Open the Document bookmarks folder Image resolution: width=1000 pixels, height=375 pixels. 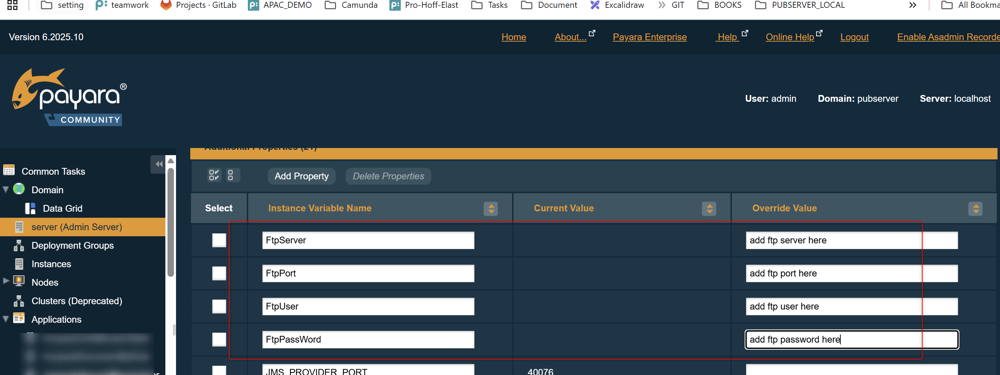[549, 5]
